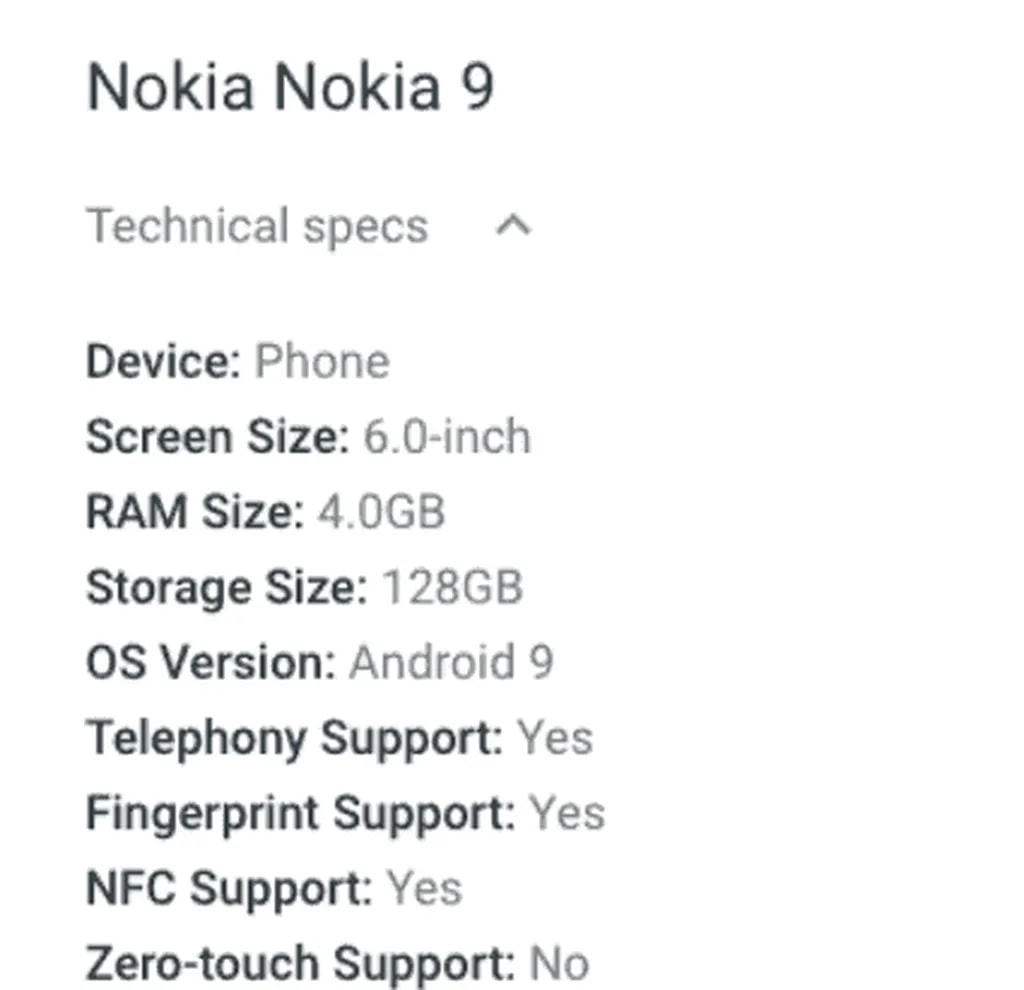
Task: Click the 4.0GB RAM value
Action: tap(381, 513)
